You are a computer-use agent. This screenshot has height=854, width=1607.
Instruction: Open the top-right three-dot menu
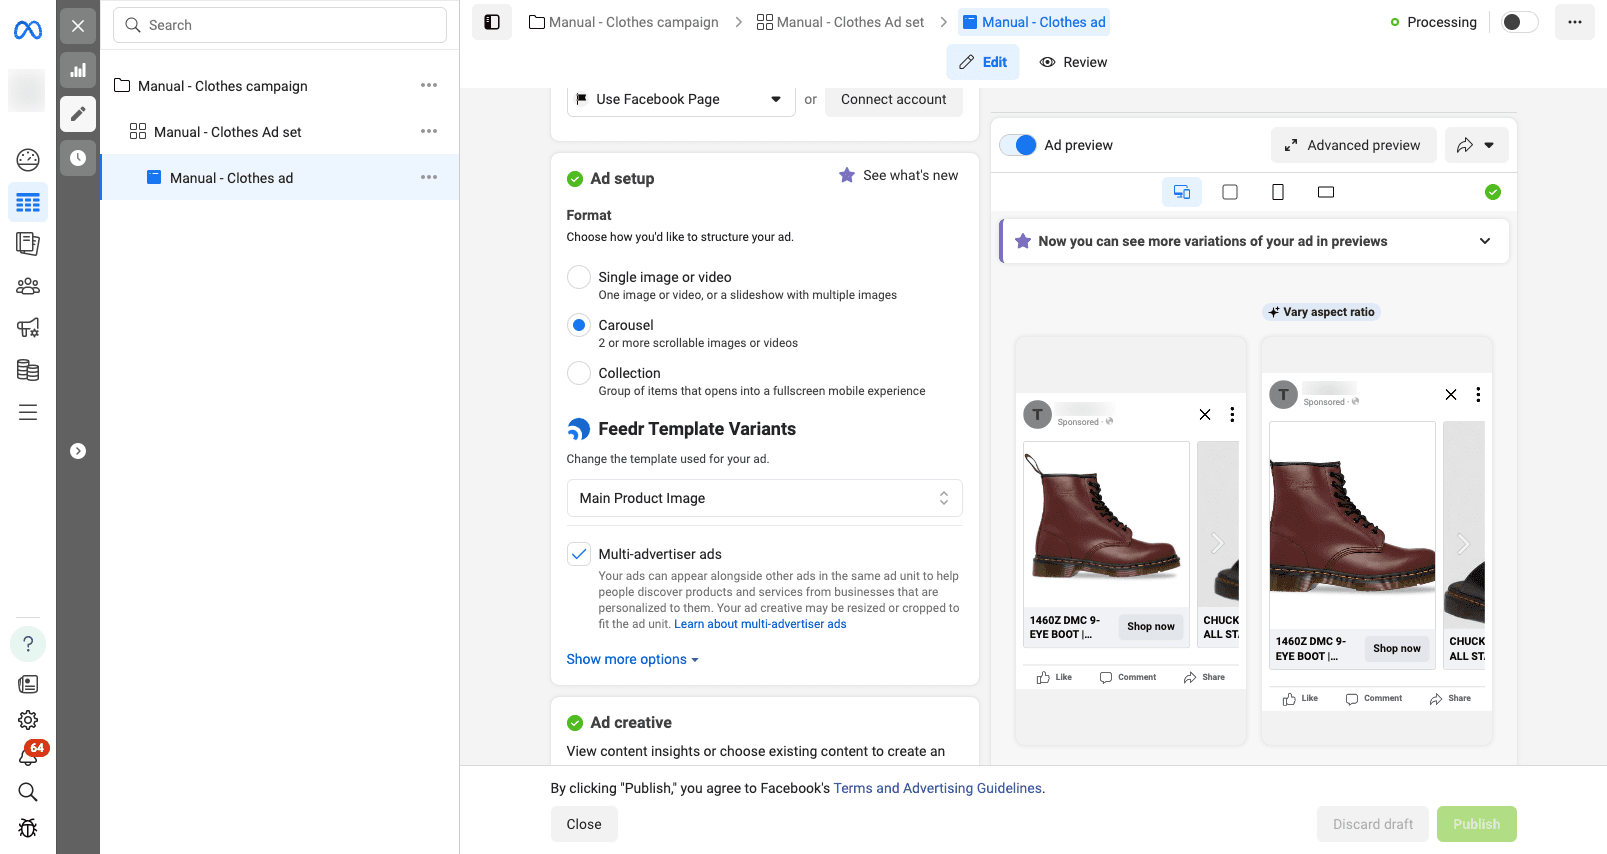tap(1575, 22)
